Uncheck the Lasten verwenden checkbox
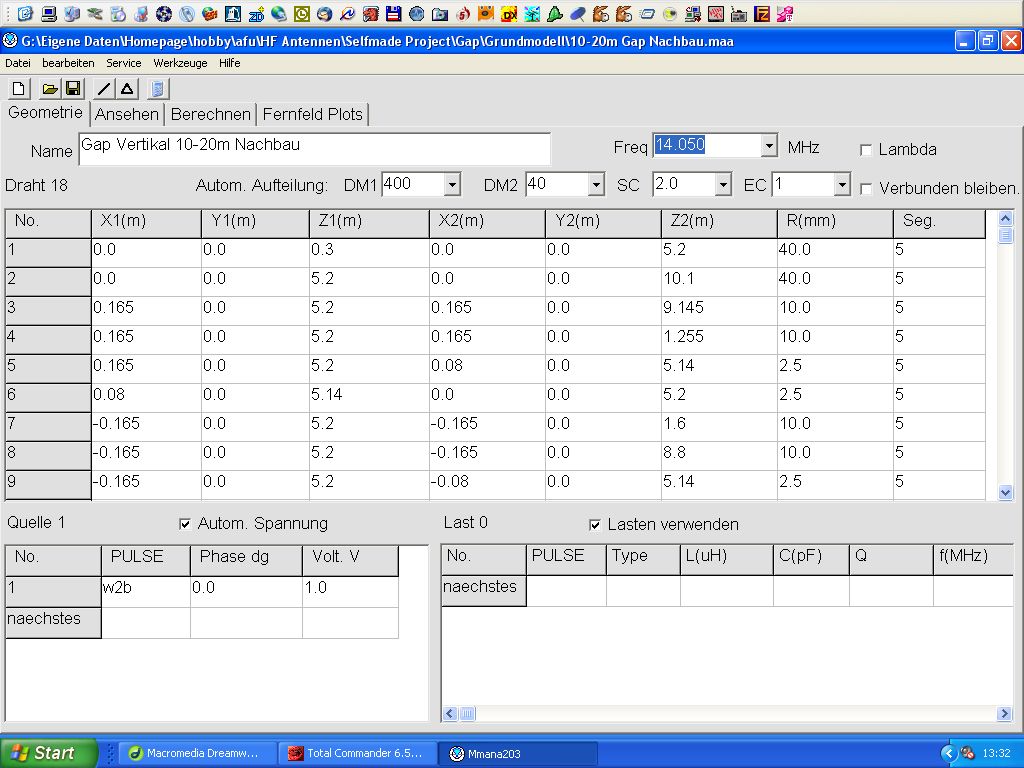 [595, 525]
